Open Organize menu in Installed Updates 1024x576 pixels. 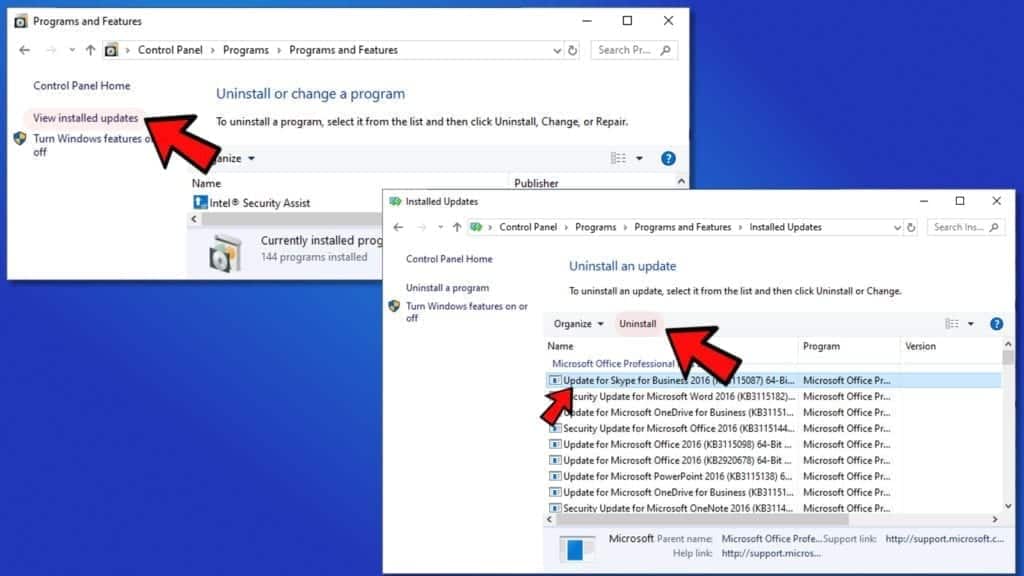tap(579, 324)
